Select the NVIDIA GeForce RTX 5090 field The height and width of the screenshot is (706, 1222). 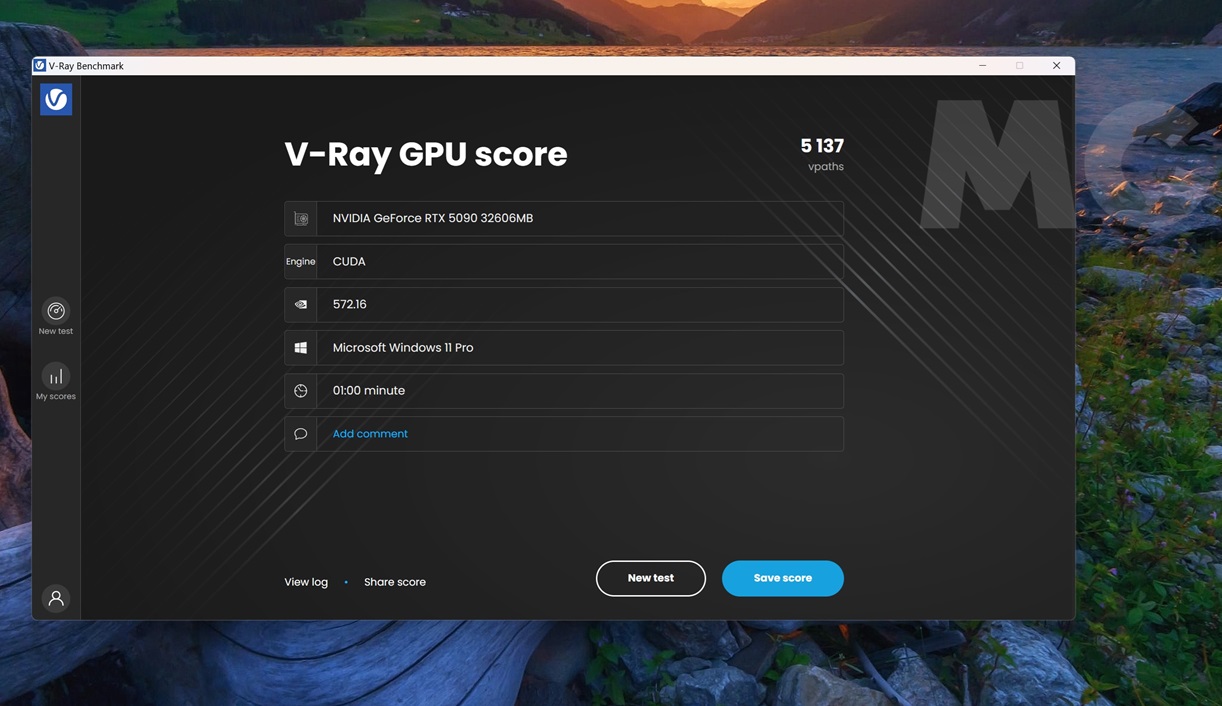580,218
